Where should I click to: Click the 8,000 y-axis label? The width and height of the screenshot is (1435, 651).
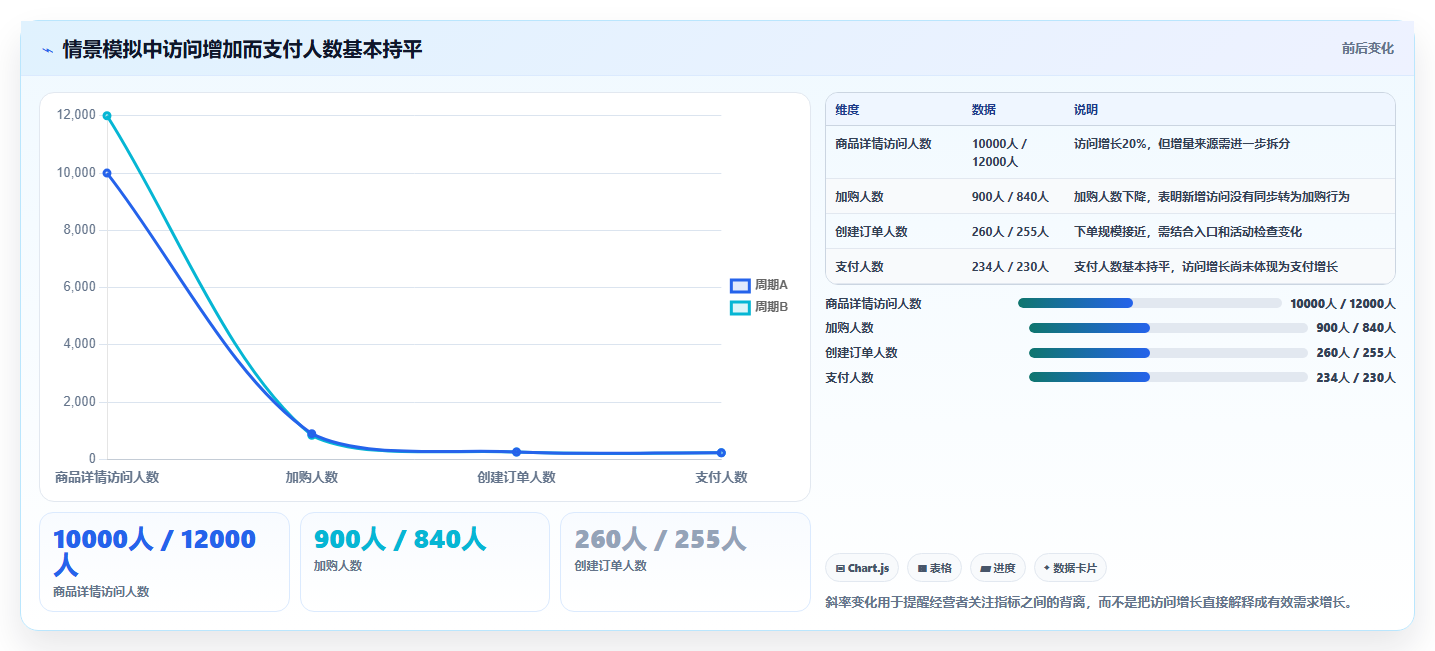[80, 230]
